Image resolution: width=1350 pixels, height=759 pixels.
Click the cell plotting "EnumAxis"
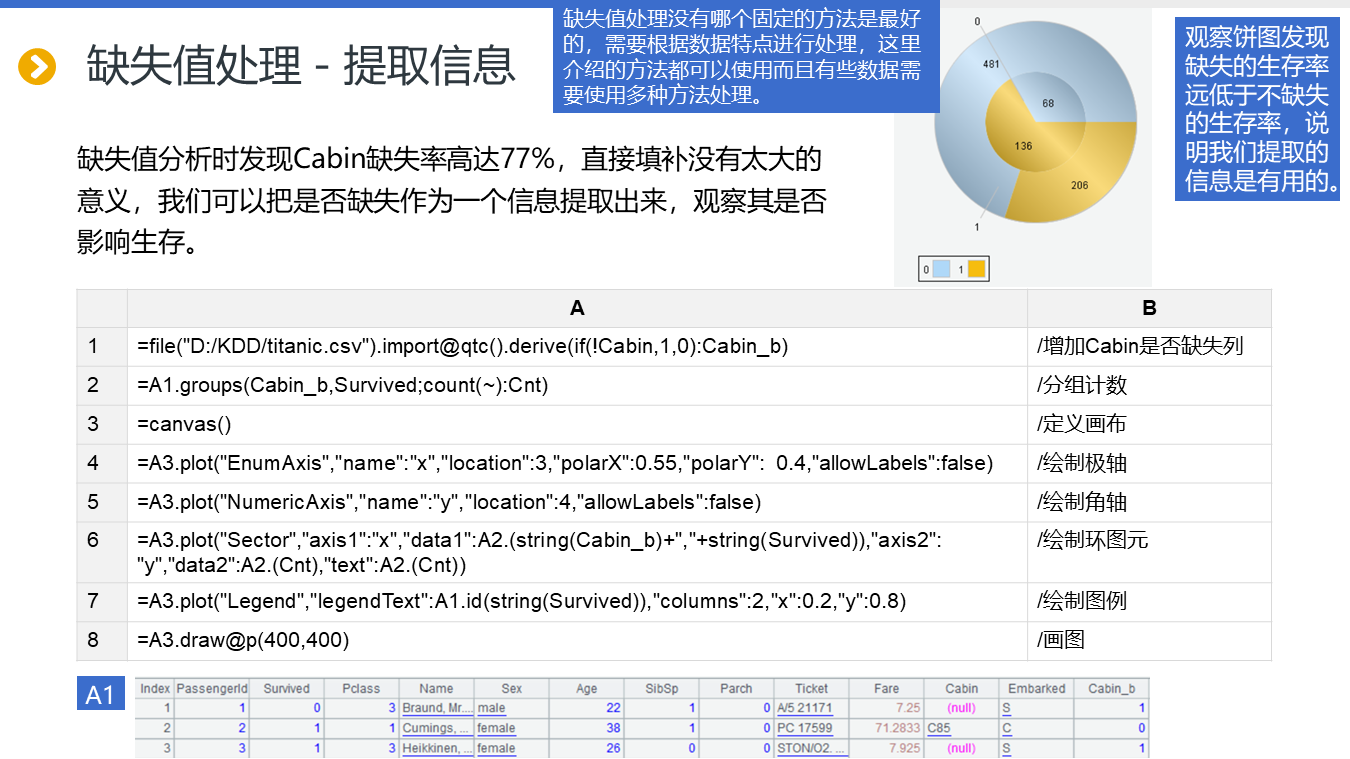(577, 463)
